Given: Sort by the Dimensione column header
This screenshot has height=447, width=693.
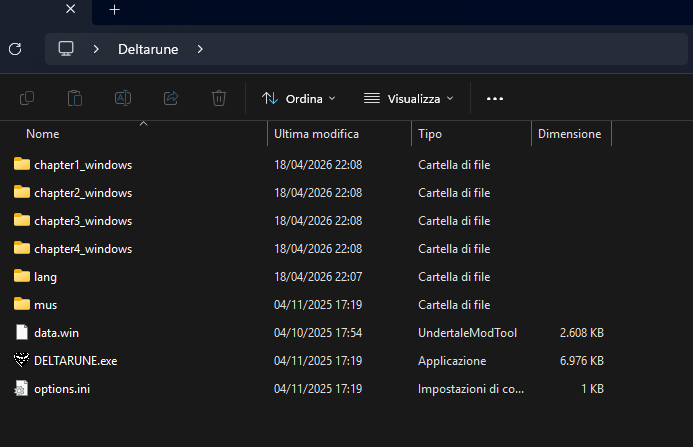Looking at the screenshot, I should coord(569,134).
